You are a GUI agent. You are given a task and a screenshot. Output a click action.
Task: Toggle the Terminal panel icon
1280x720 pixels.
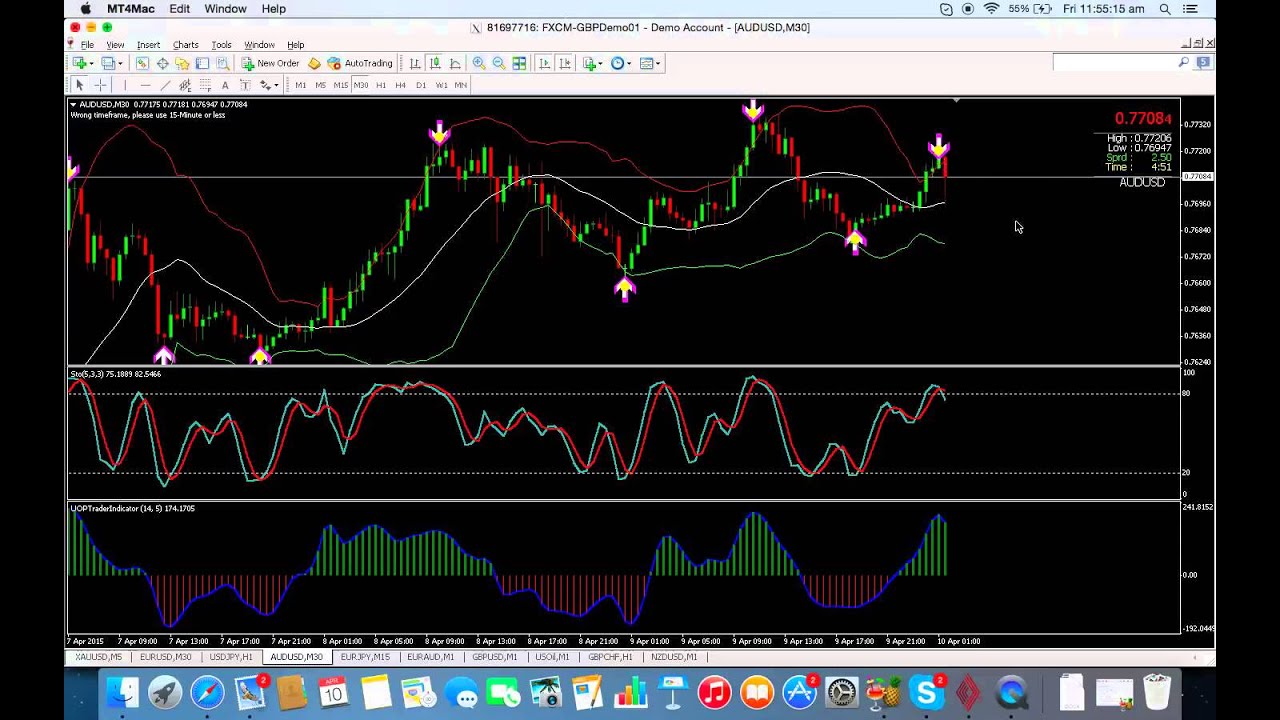point(202,63)
